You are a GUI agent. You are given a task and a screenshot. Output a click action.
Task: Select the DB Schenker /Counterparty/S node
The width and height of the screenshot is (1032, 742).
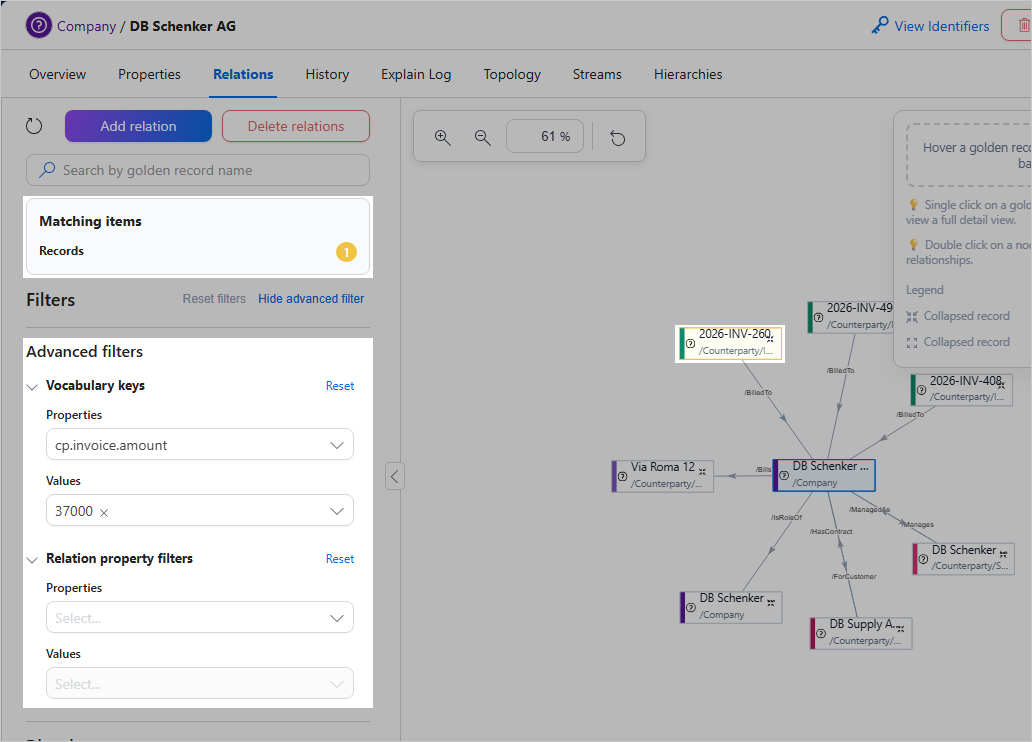coord(963,559)
